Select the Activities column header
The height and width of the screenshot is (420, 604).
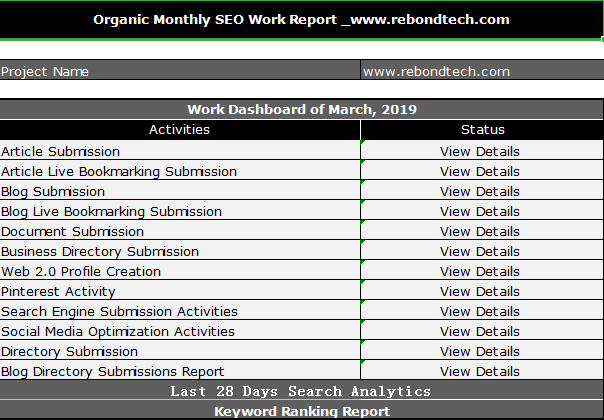click(179, 130)
